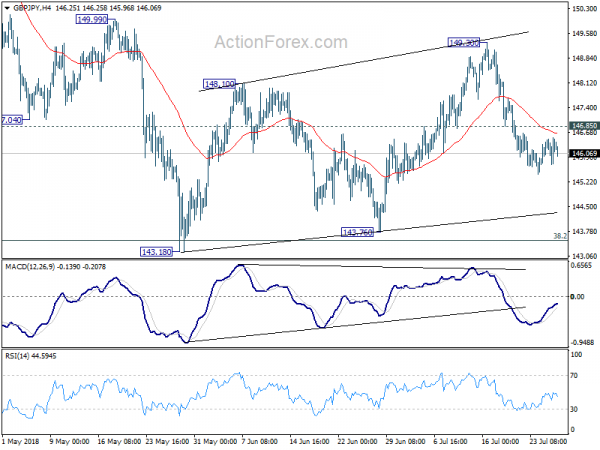Select the RSI(14) 44.5945 indicator label
600x450 pixels.
[x=31, y=356]
